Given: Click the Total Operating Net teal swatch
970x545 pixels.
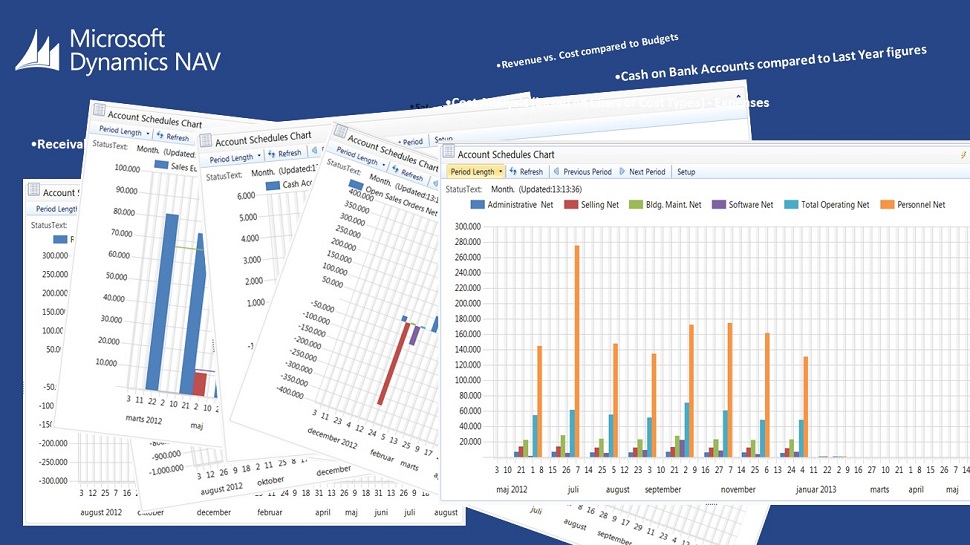Looking at the screenshot, I should (x=791, y=204).
